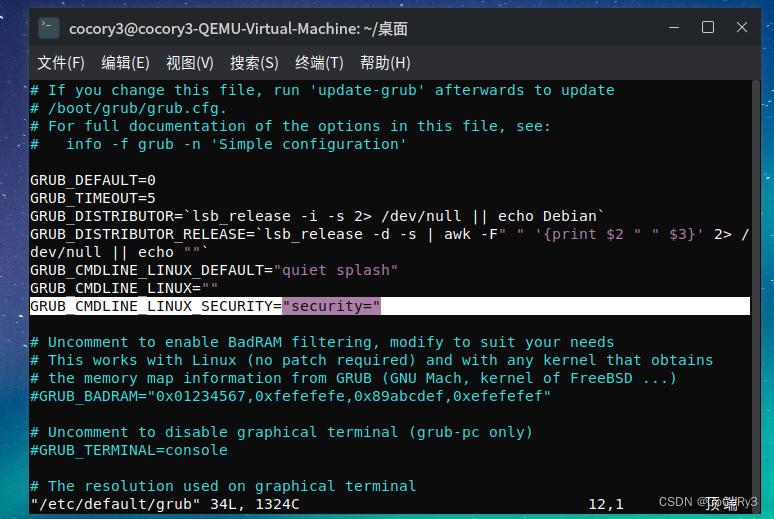Click the line GRUB_TIMEOUT=5
This screenshot has height=519, width=774.
[x=93, y=198]
